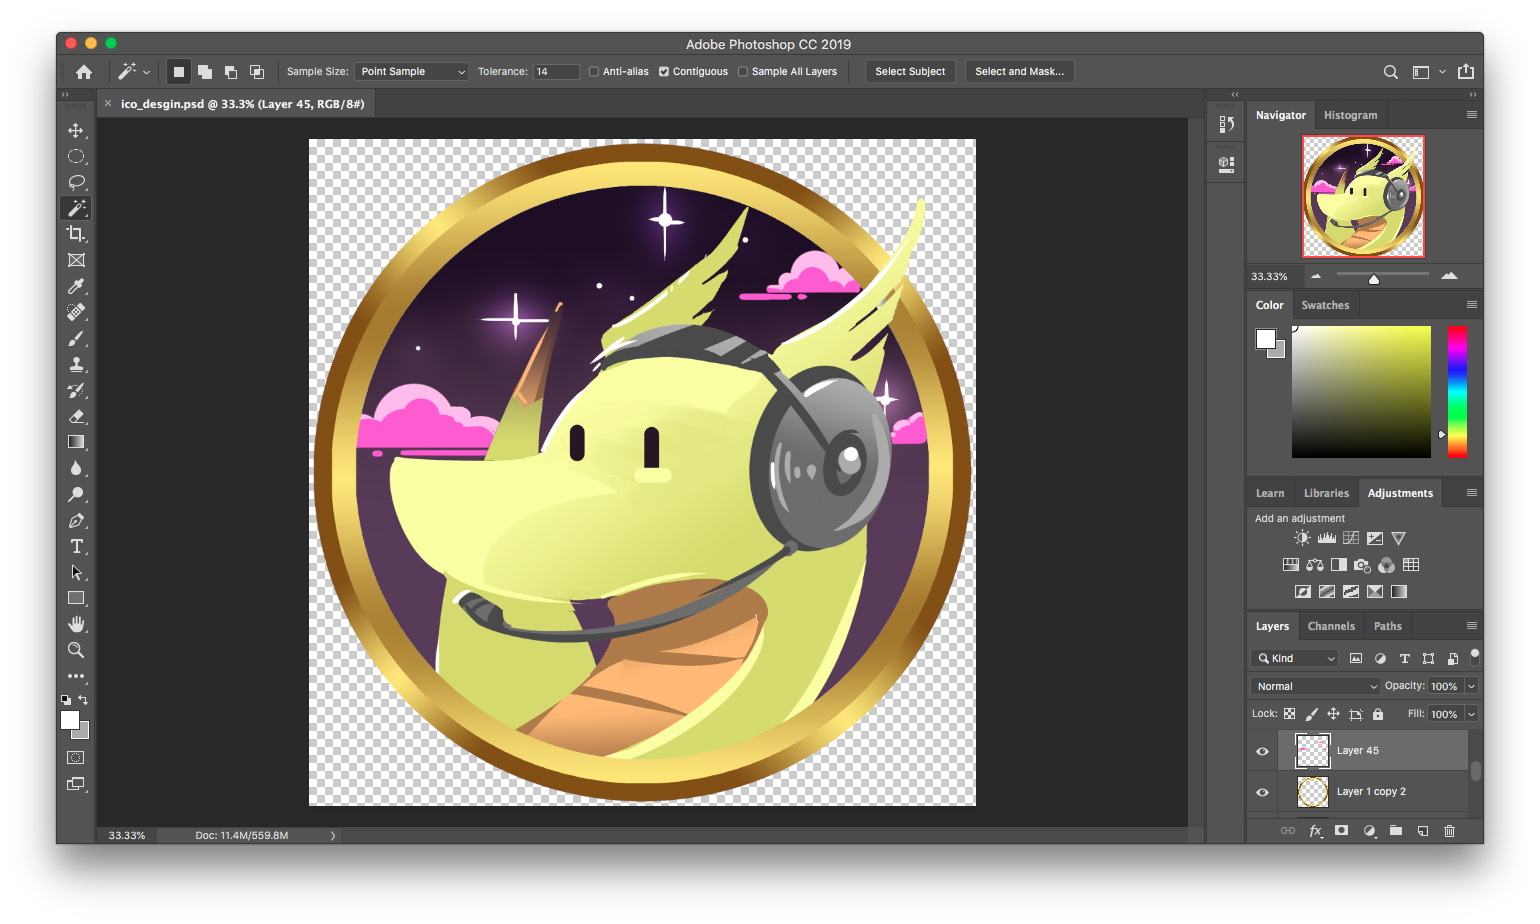Hide Layer 45 with eye icon
The image size is (1540, 924).
(x=1262, y=751)
